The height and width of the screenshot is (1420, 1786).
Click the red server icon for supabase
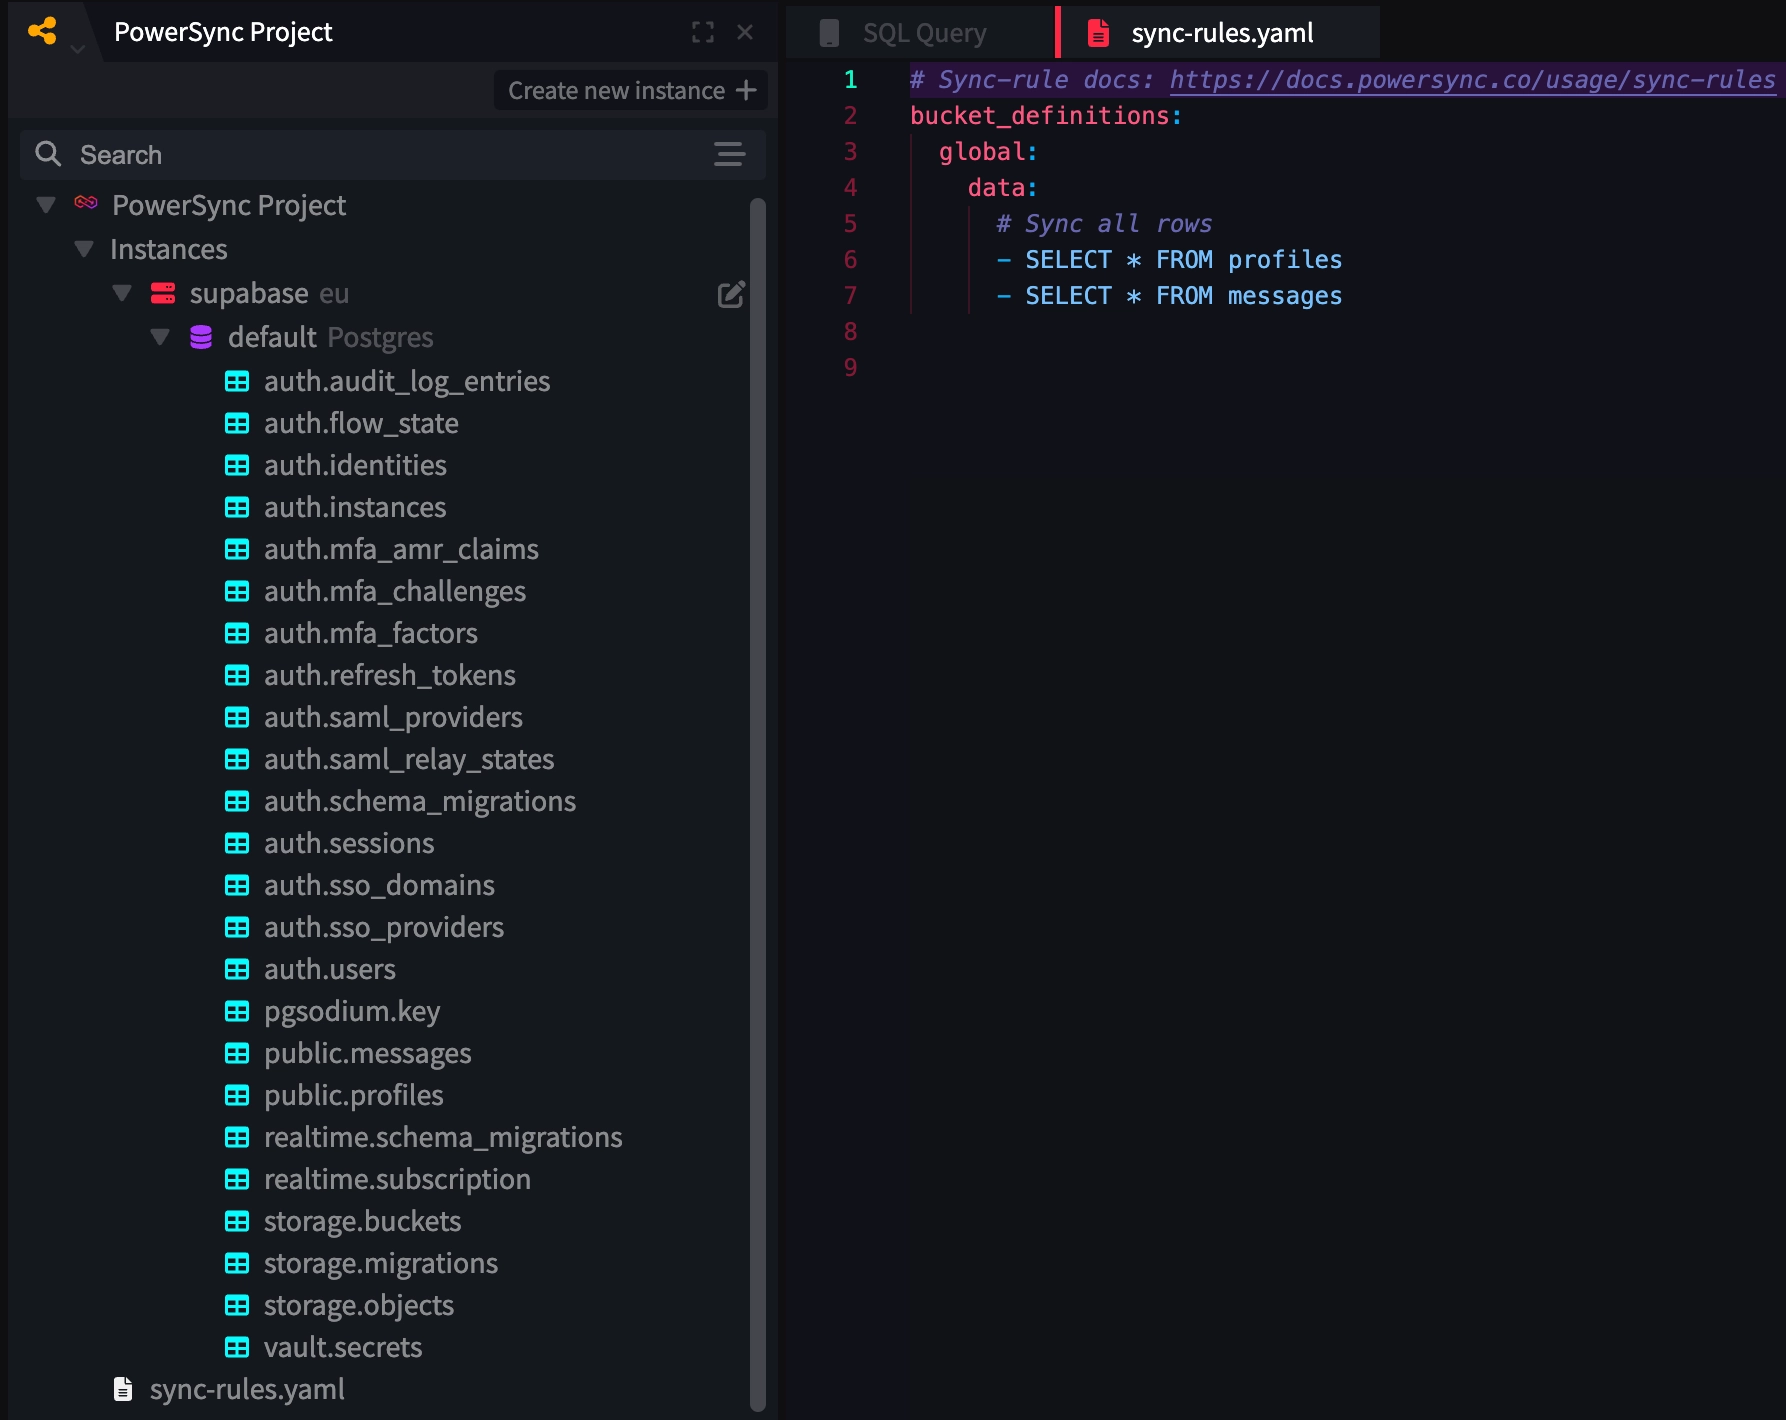click(163, 293)
